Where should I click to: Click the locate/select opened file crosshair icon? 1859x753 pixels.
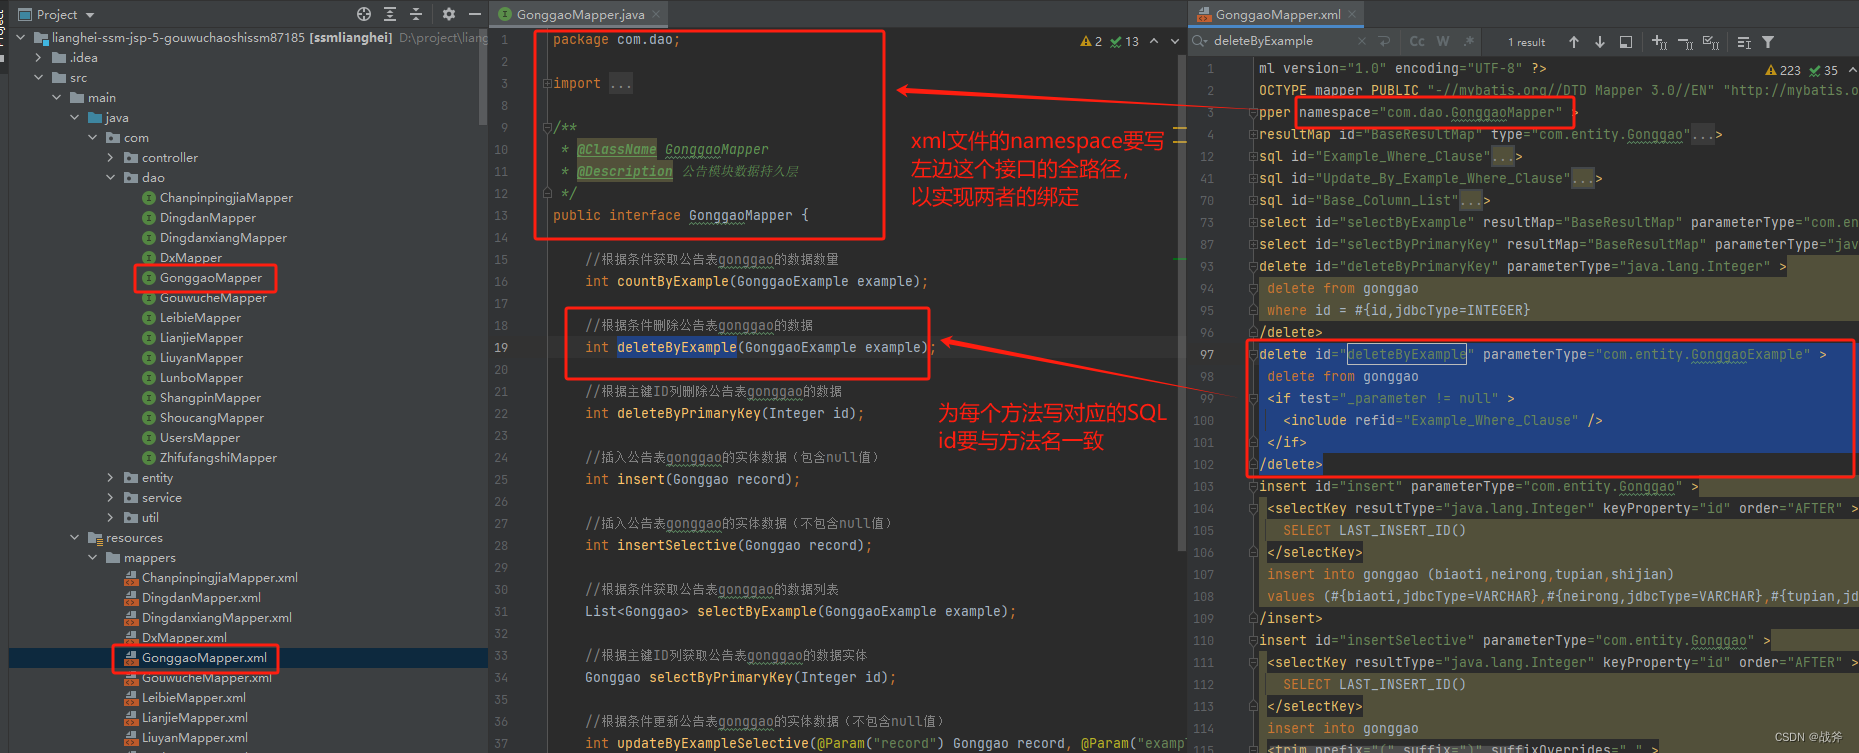click(364, 14)
